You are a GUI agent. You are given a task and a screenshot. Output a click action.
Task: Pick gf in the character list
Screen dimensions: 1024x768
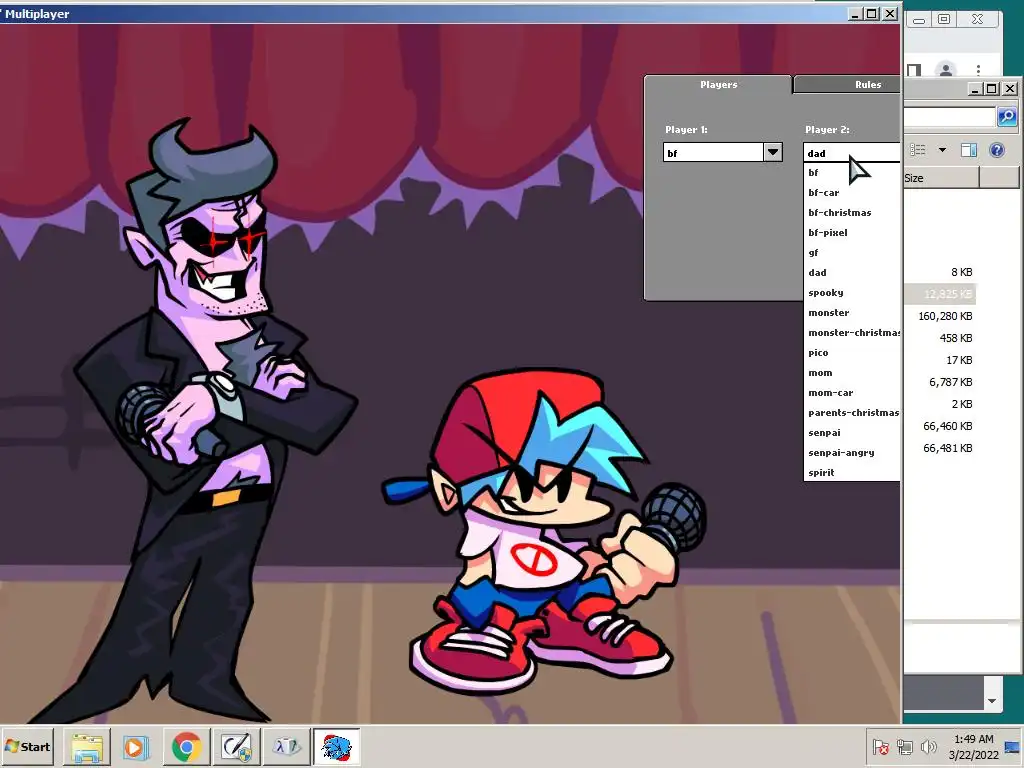(852, 253)
